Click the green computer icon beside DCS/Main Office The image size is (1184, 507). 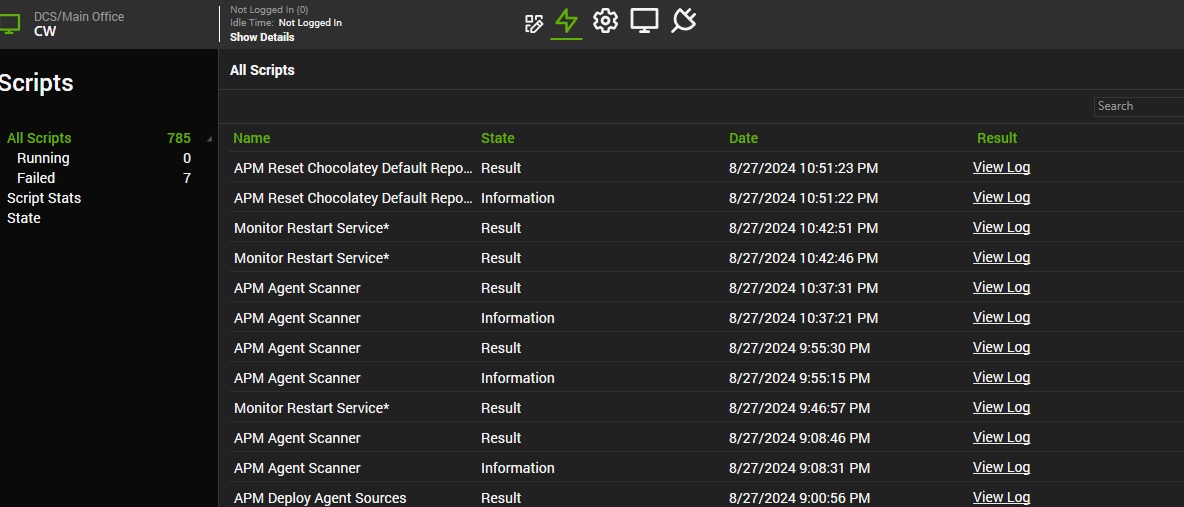point(10,24)
